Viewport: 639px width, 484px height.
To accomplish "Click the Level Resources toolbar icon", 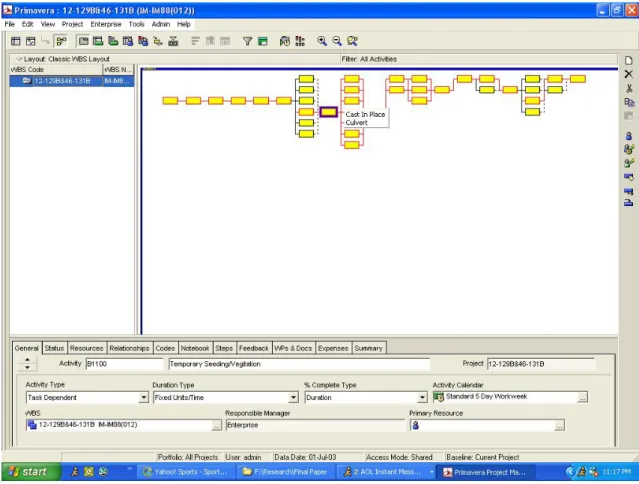I will click(x=300, y=41).
